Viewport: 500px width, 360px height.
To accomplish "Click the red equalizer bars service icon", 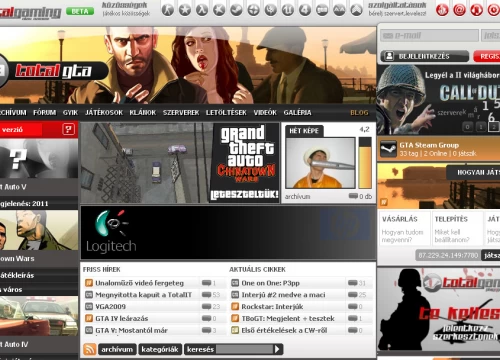I will coord(442,10).
